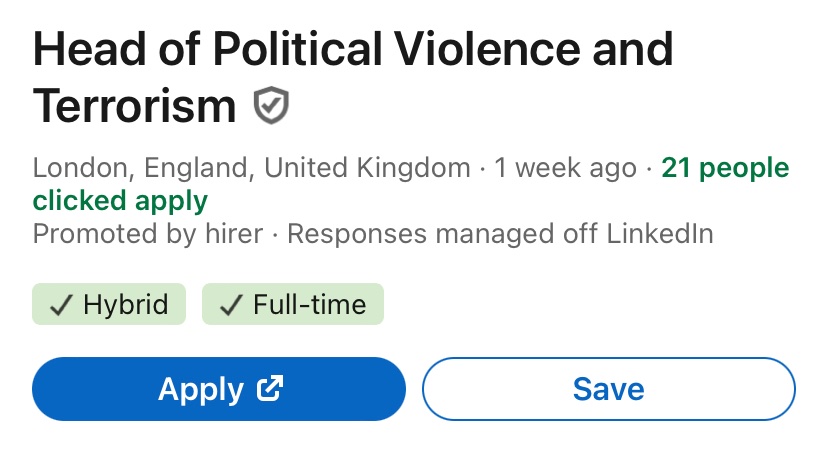
Task: Click 'Responses managed off LinkedIn' text
Action: pos(500,234)
